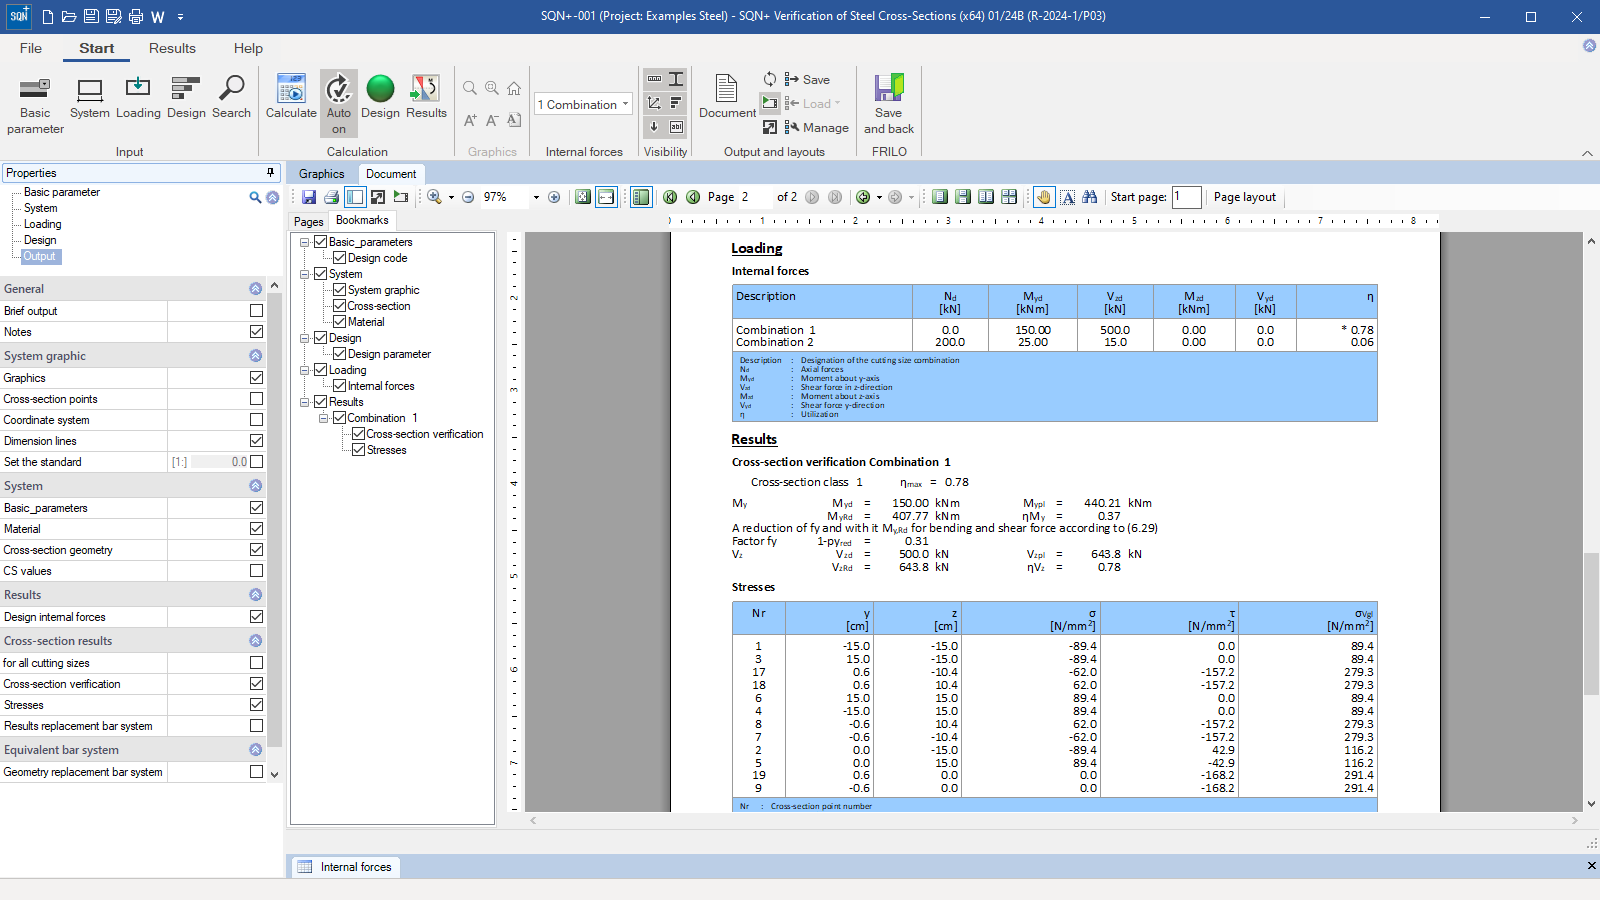Open the Search tool in ribbon
The height and width of the screenshot is (900, 1600).
[x=231, y=98]
